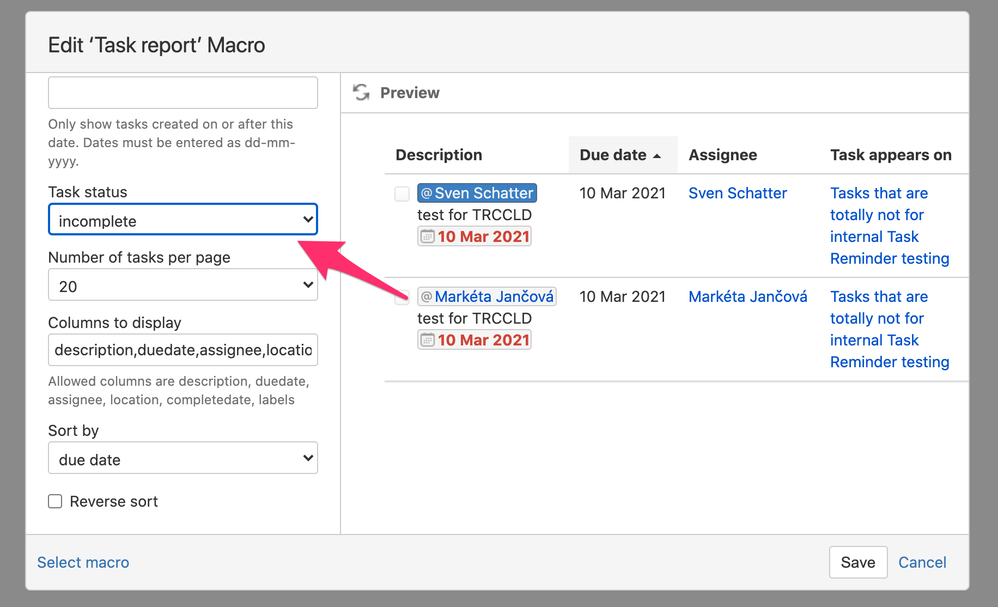998x607 pixels.
Task: Click the Due date sort arrow
Action: coord(657,156)
